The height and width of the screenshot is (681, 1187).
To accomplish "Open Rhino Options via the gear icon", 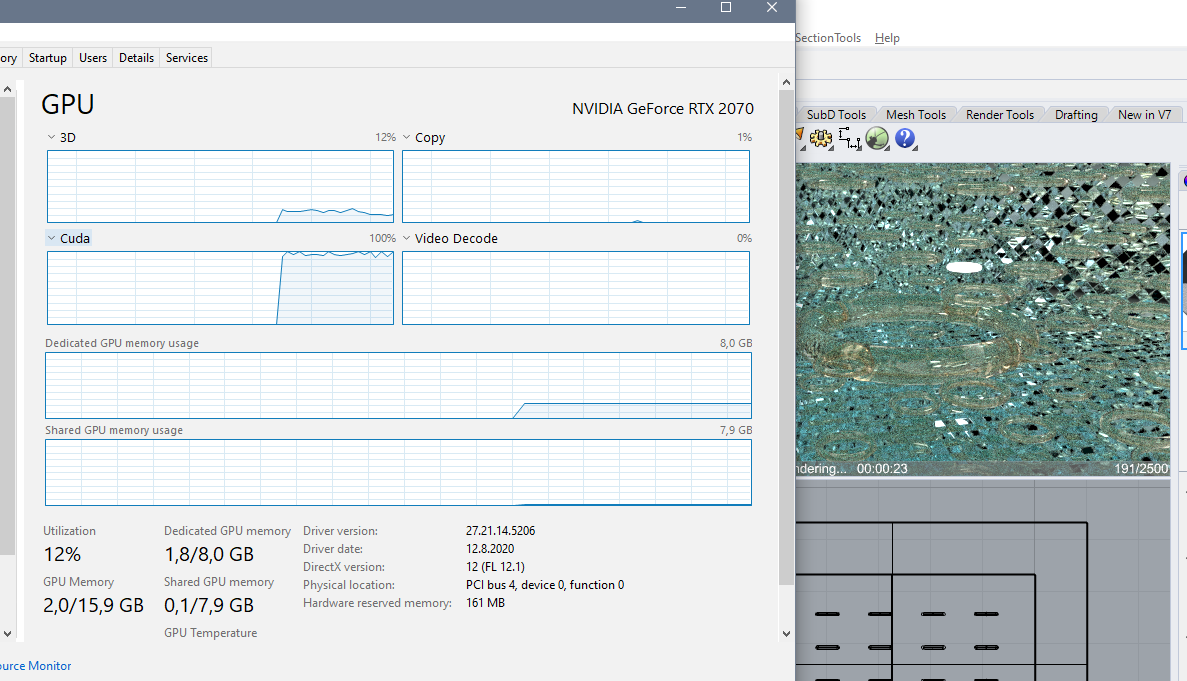I will pos(821,139).
